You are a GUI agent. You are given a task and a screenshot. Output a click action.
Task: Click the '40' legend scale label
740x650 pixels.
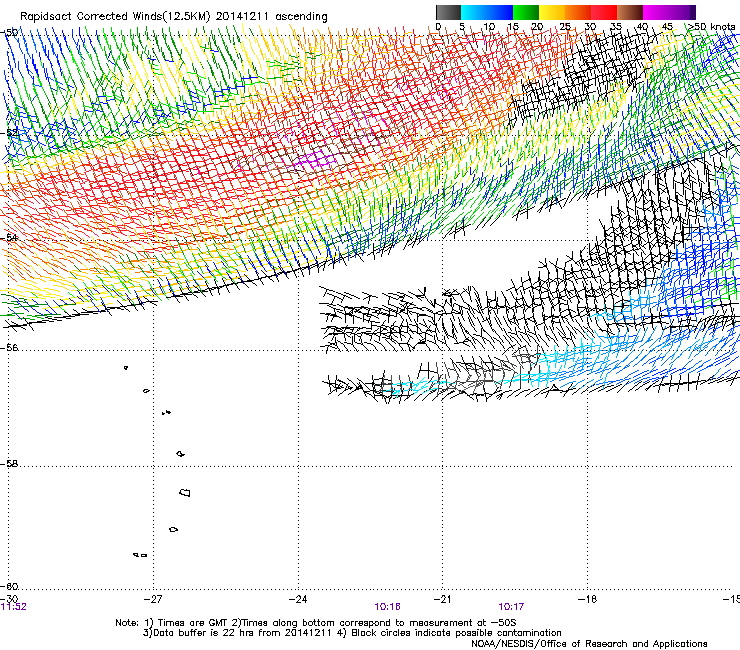tap(642, 26)
